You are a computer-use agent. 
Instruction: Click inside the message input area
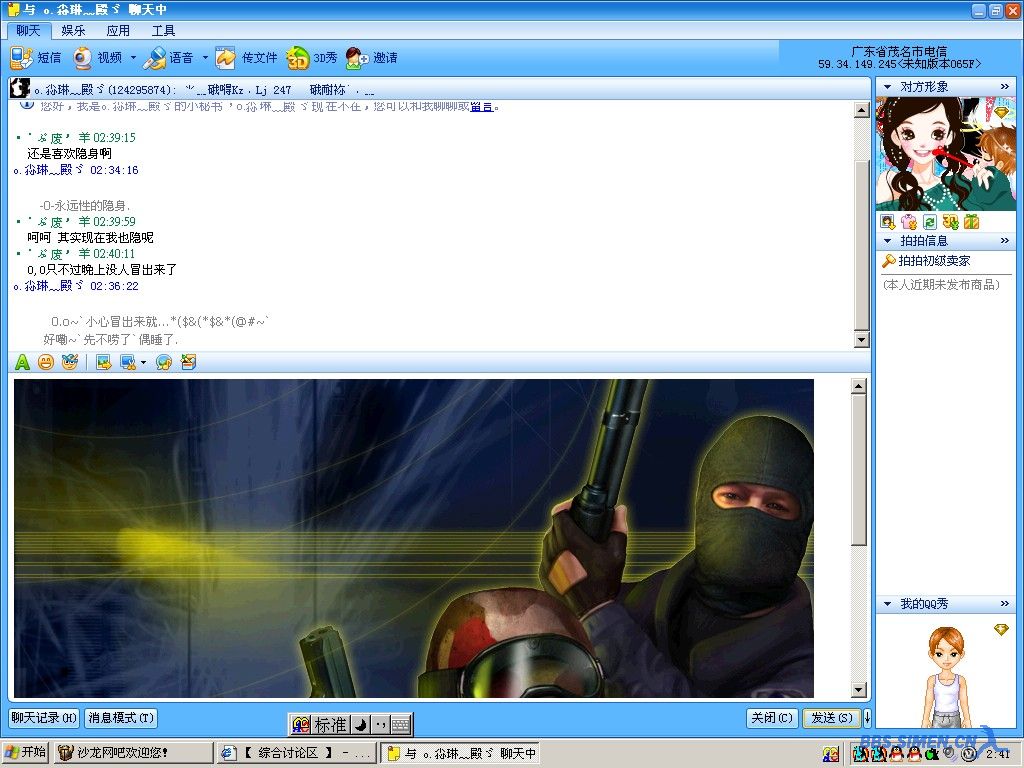pos(431,538)
